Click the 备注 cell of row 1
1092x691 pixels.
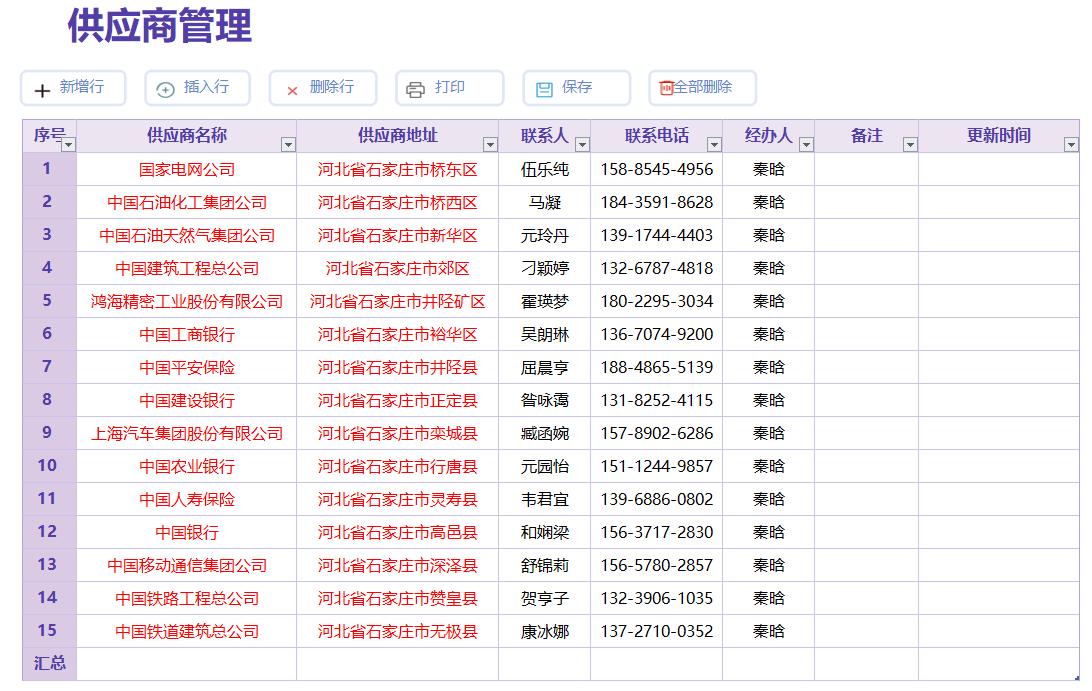(x=866, y=169)
